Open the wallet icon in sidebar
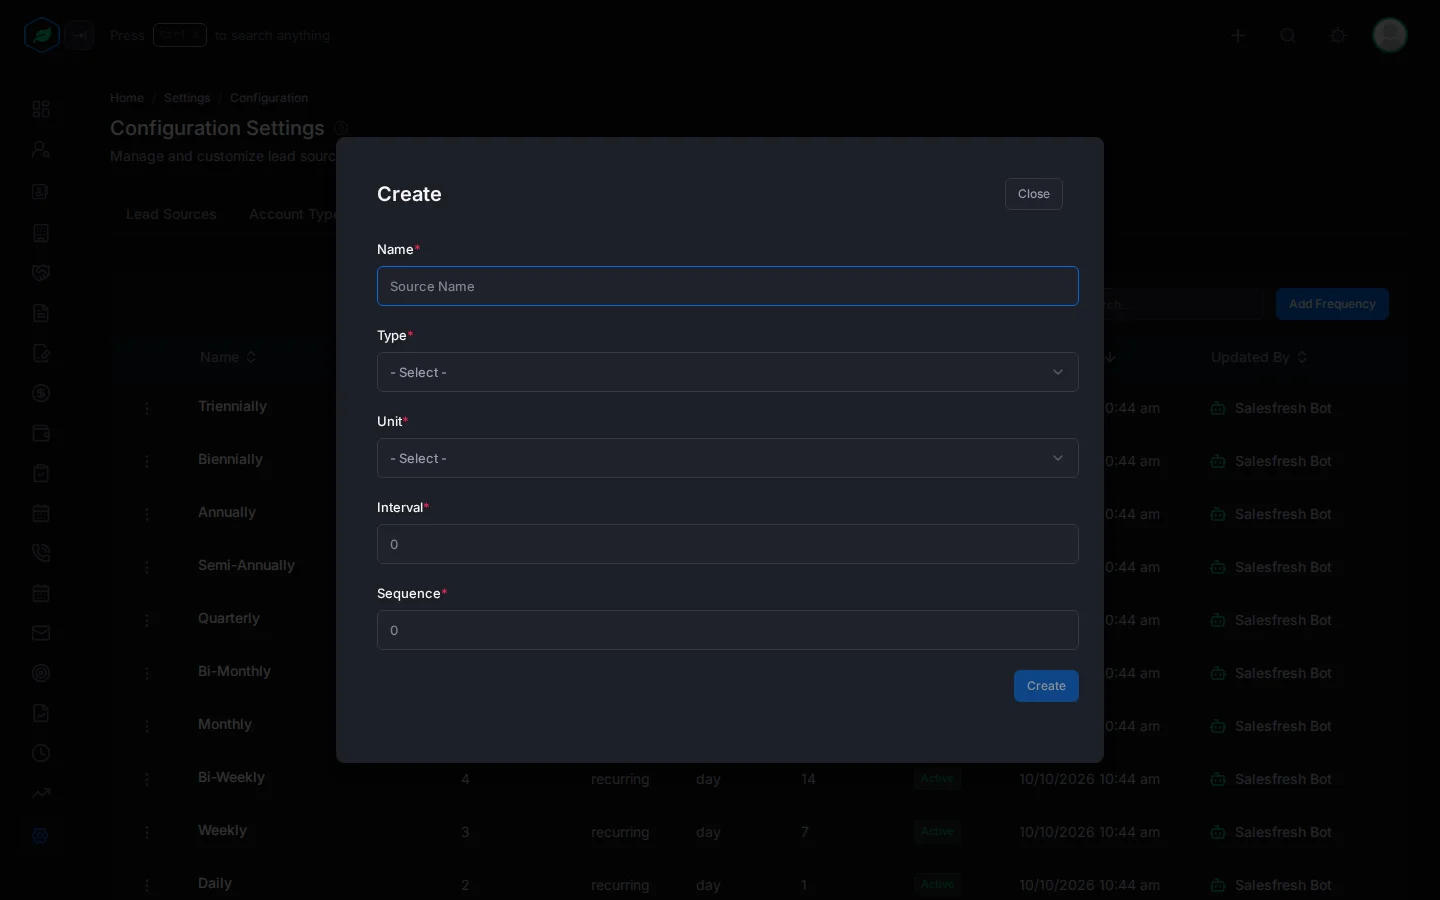 pos(41,433)
